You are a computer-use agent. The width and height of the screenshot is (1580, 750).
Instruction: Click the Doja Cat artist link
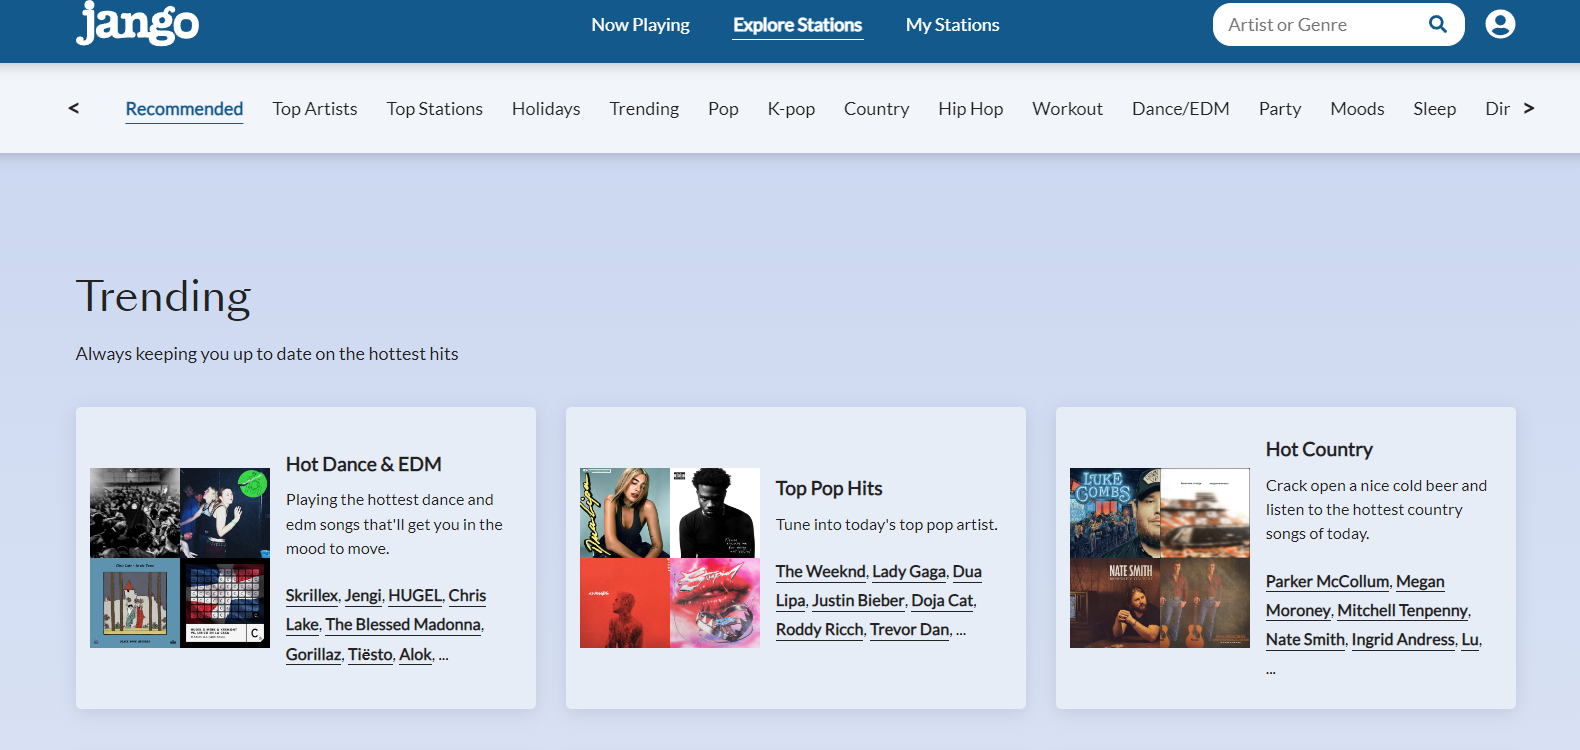coord(942,601)
